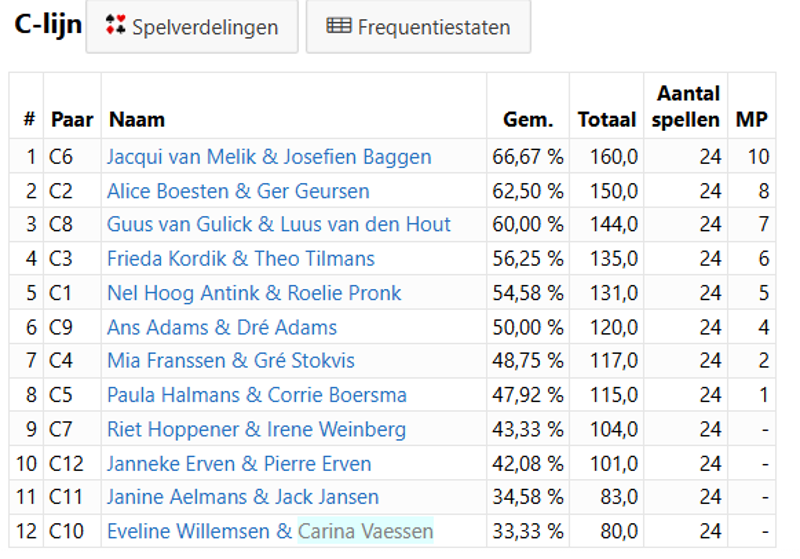Click the Totaal column header
800x559 pixels.
(x=607, y=120)
